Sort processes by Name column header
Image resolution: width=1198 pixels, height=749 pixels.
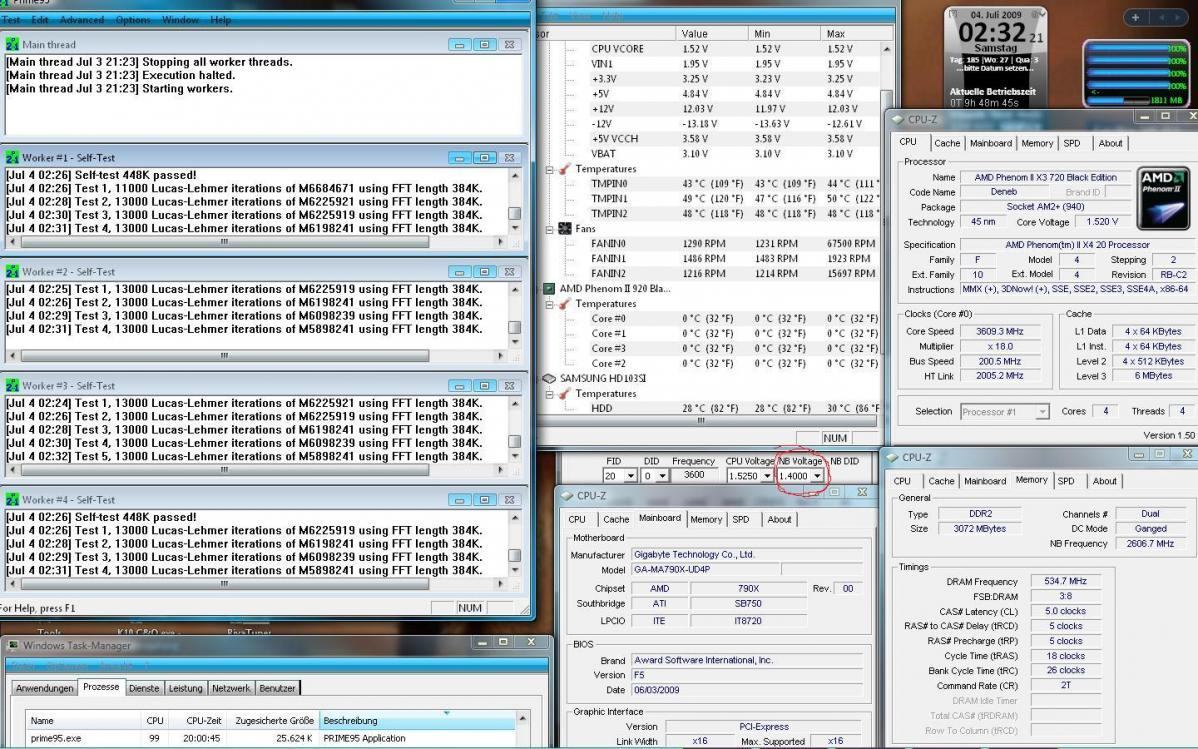coord(83,721)
